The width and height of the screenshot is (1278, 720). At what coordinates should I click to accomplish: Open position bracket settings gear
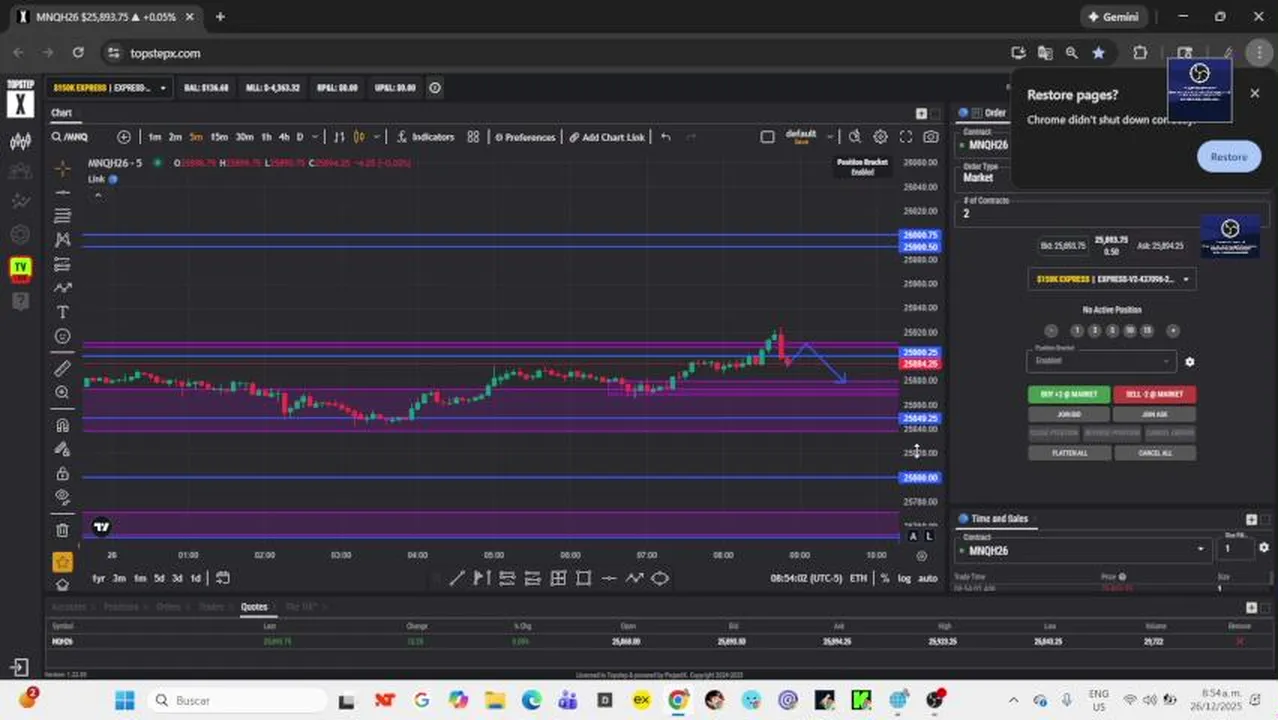point(1189,362)
